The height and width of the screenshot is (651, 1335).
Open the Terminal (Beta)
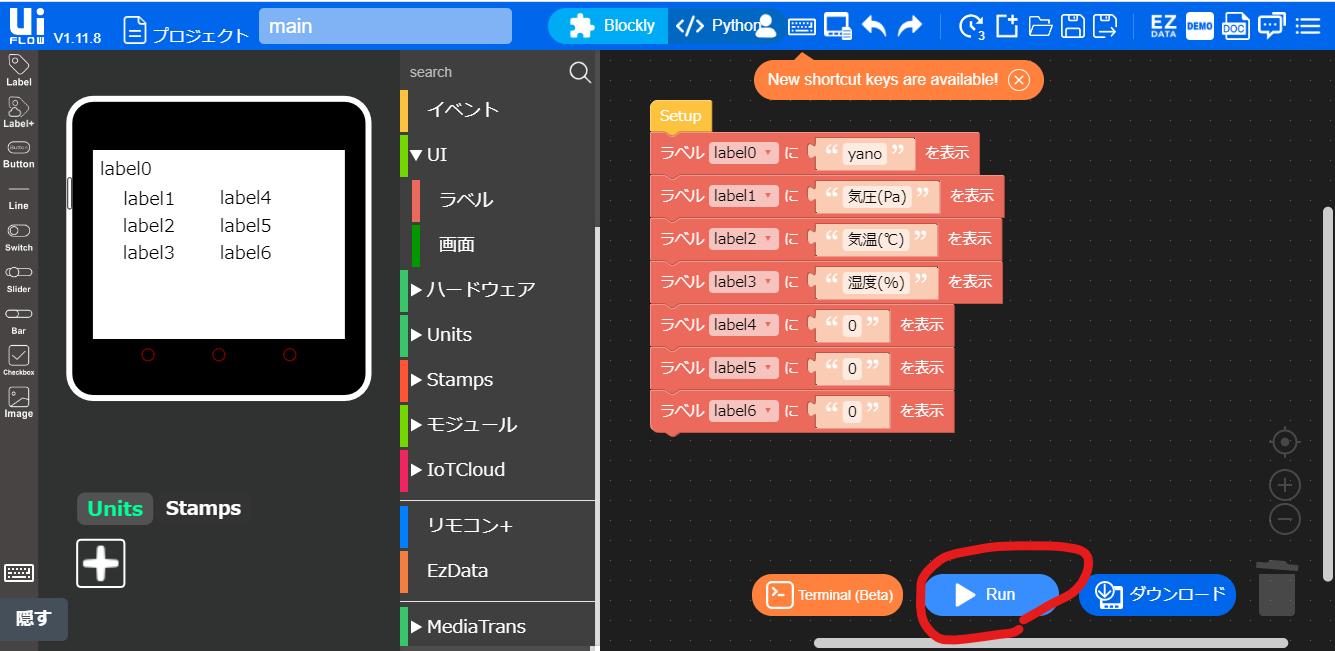(826, 594)
